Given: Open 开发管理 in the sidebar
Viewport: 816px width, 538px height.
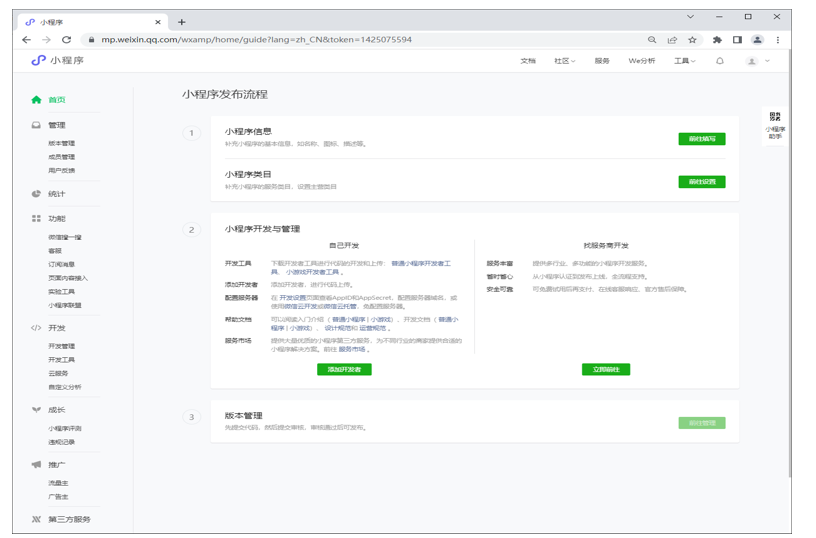Looking at the screenshot, I should coord(61,346).
